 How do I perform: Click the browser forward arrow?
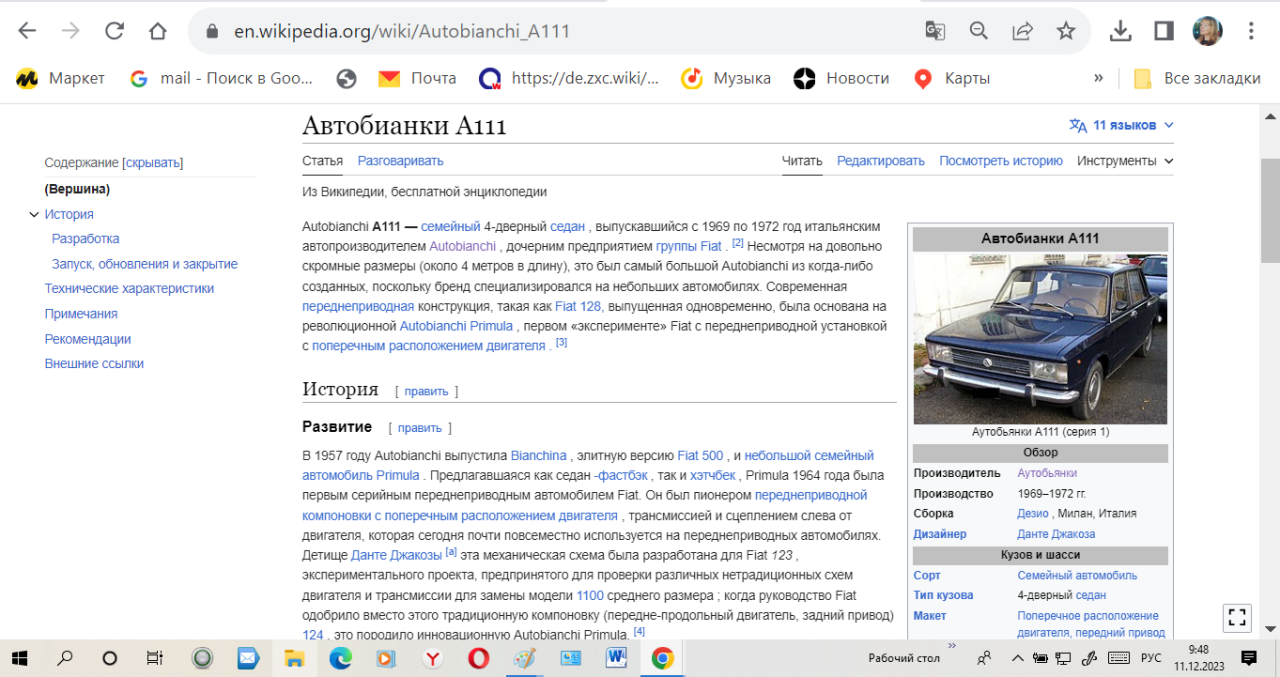click(x=70, y=31)
